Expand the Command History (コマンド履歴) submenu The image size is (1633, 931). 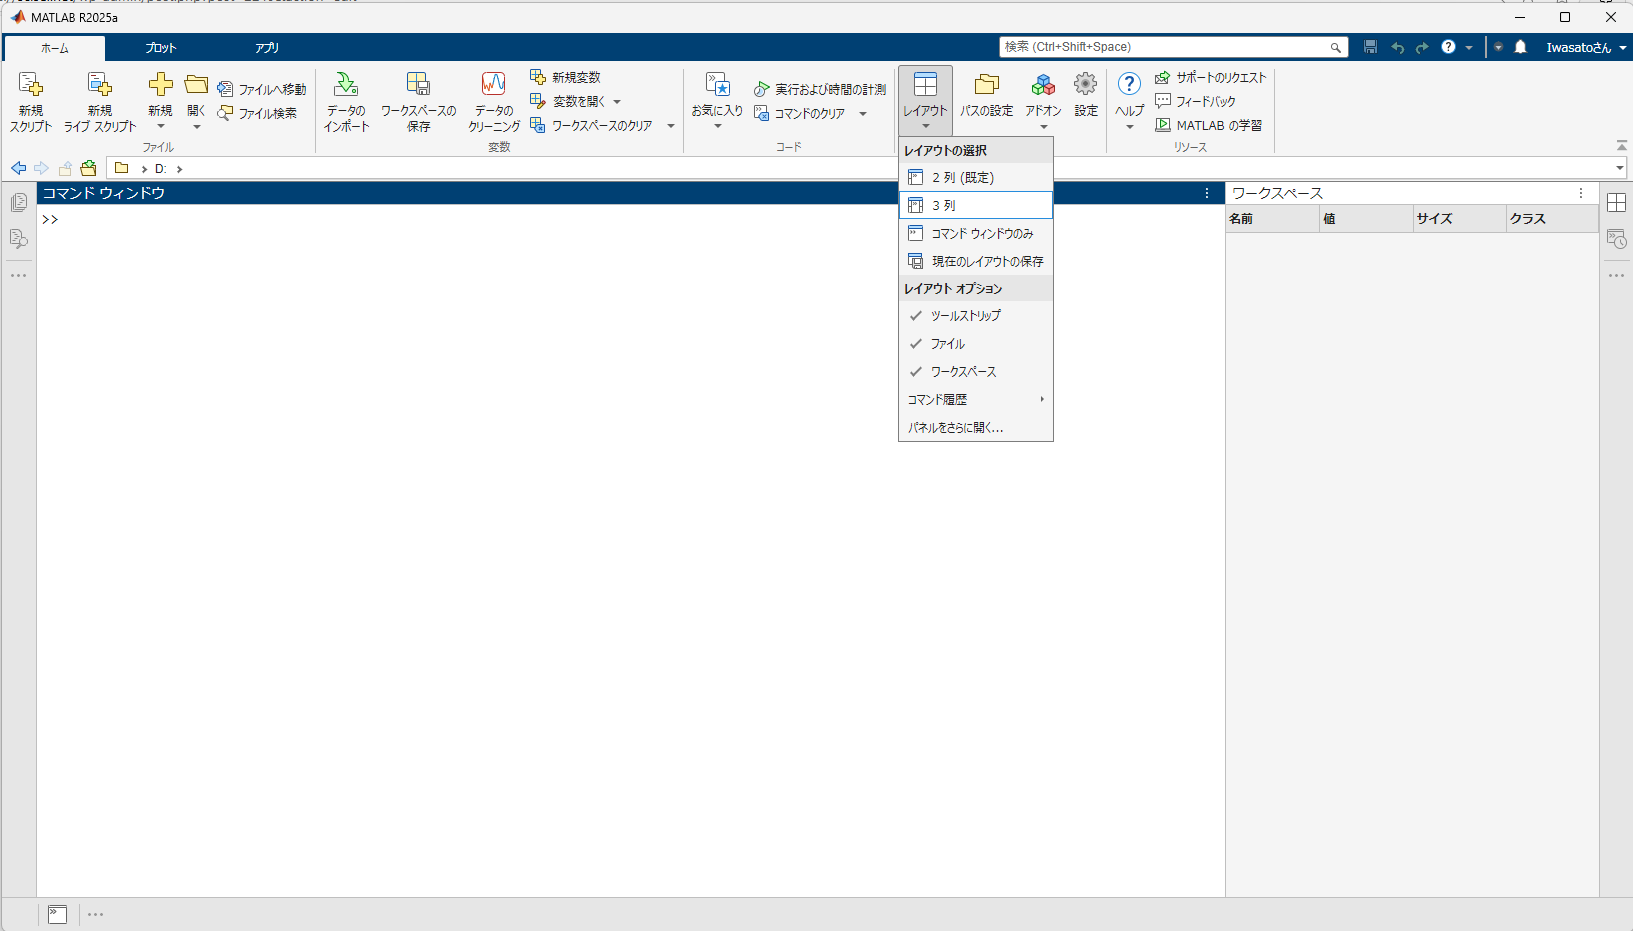pyautogui.click(x=975, y=400)
